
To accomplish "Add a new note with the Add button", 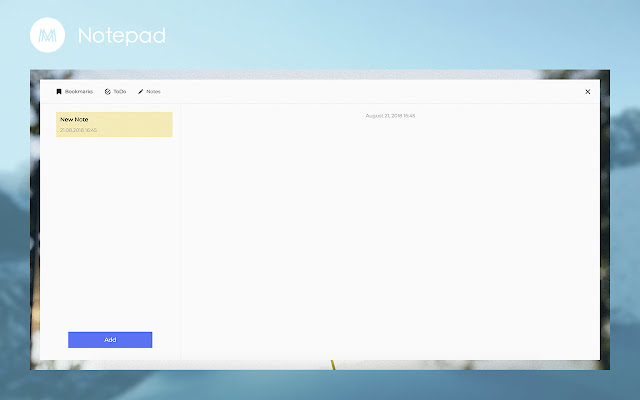I will [110, 340].
